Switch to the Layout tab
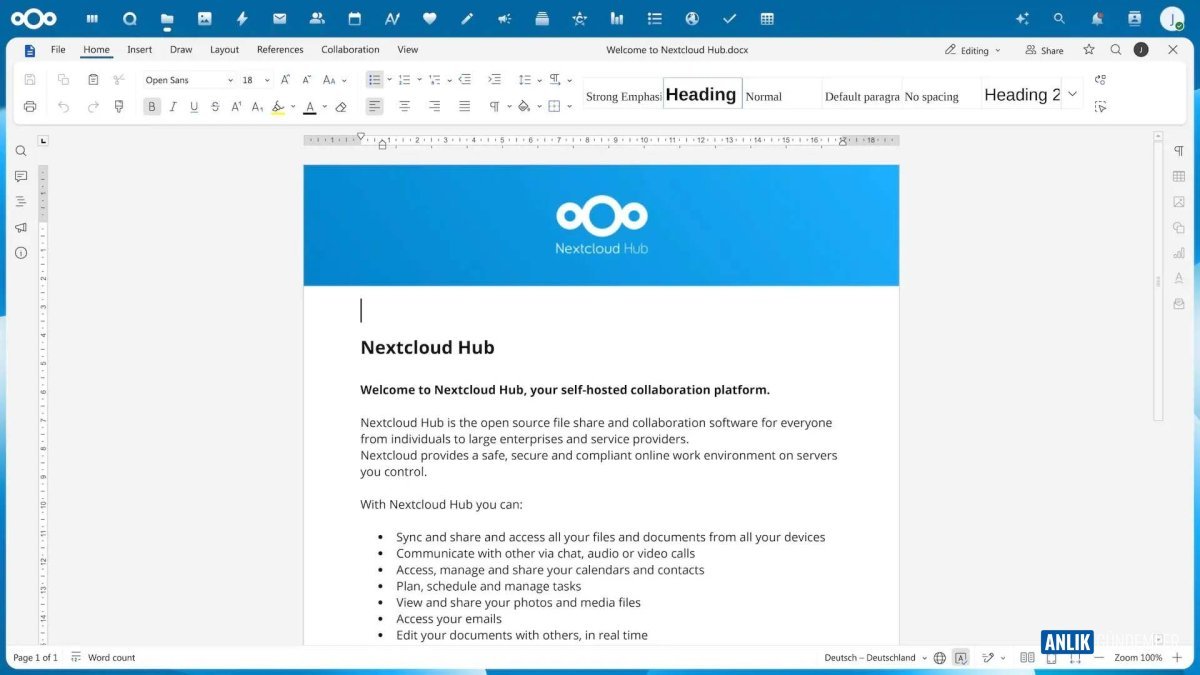Image resolution: width=1200 pixels, height=675 pixels. tap(224, 49)
